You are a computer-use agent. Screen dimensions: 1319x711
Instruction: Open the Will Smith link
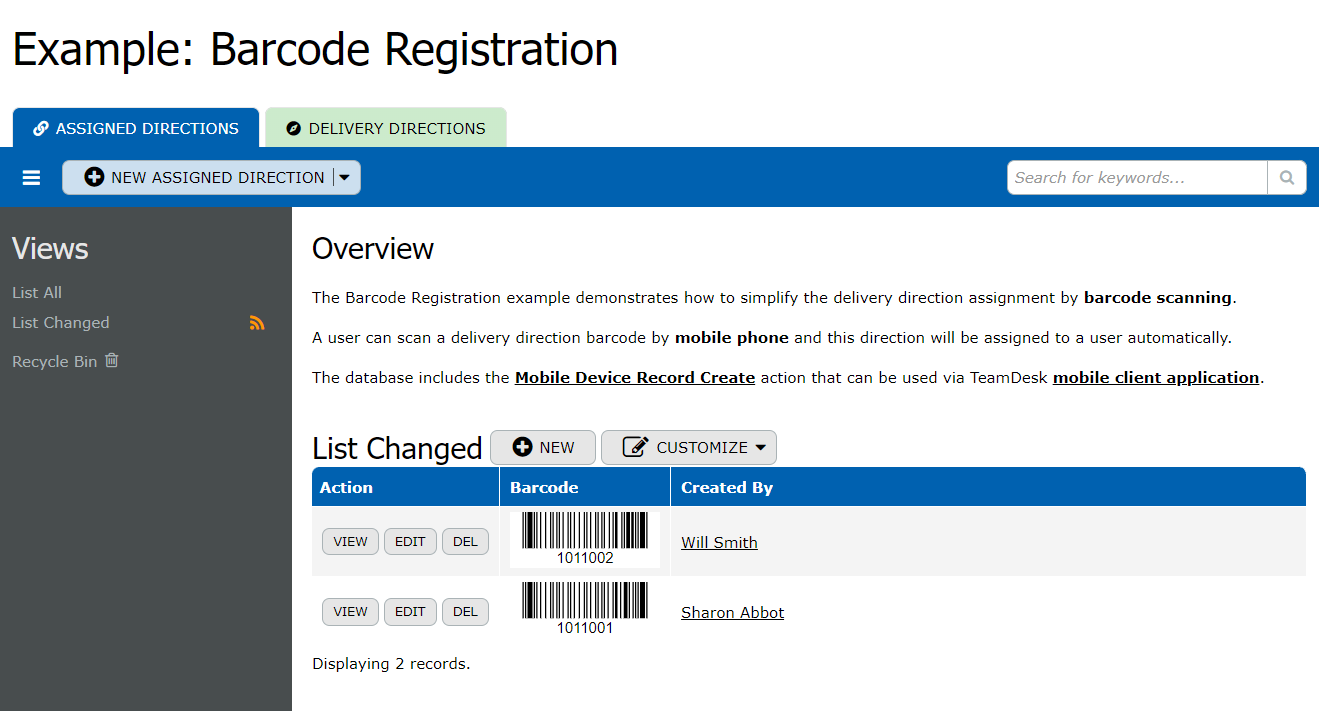tap(719, 543)
